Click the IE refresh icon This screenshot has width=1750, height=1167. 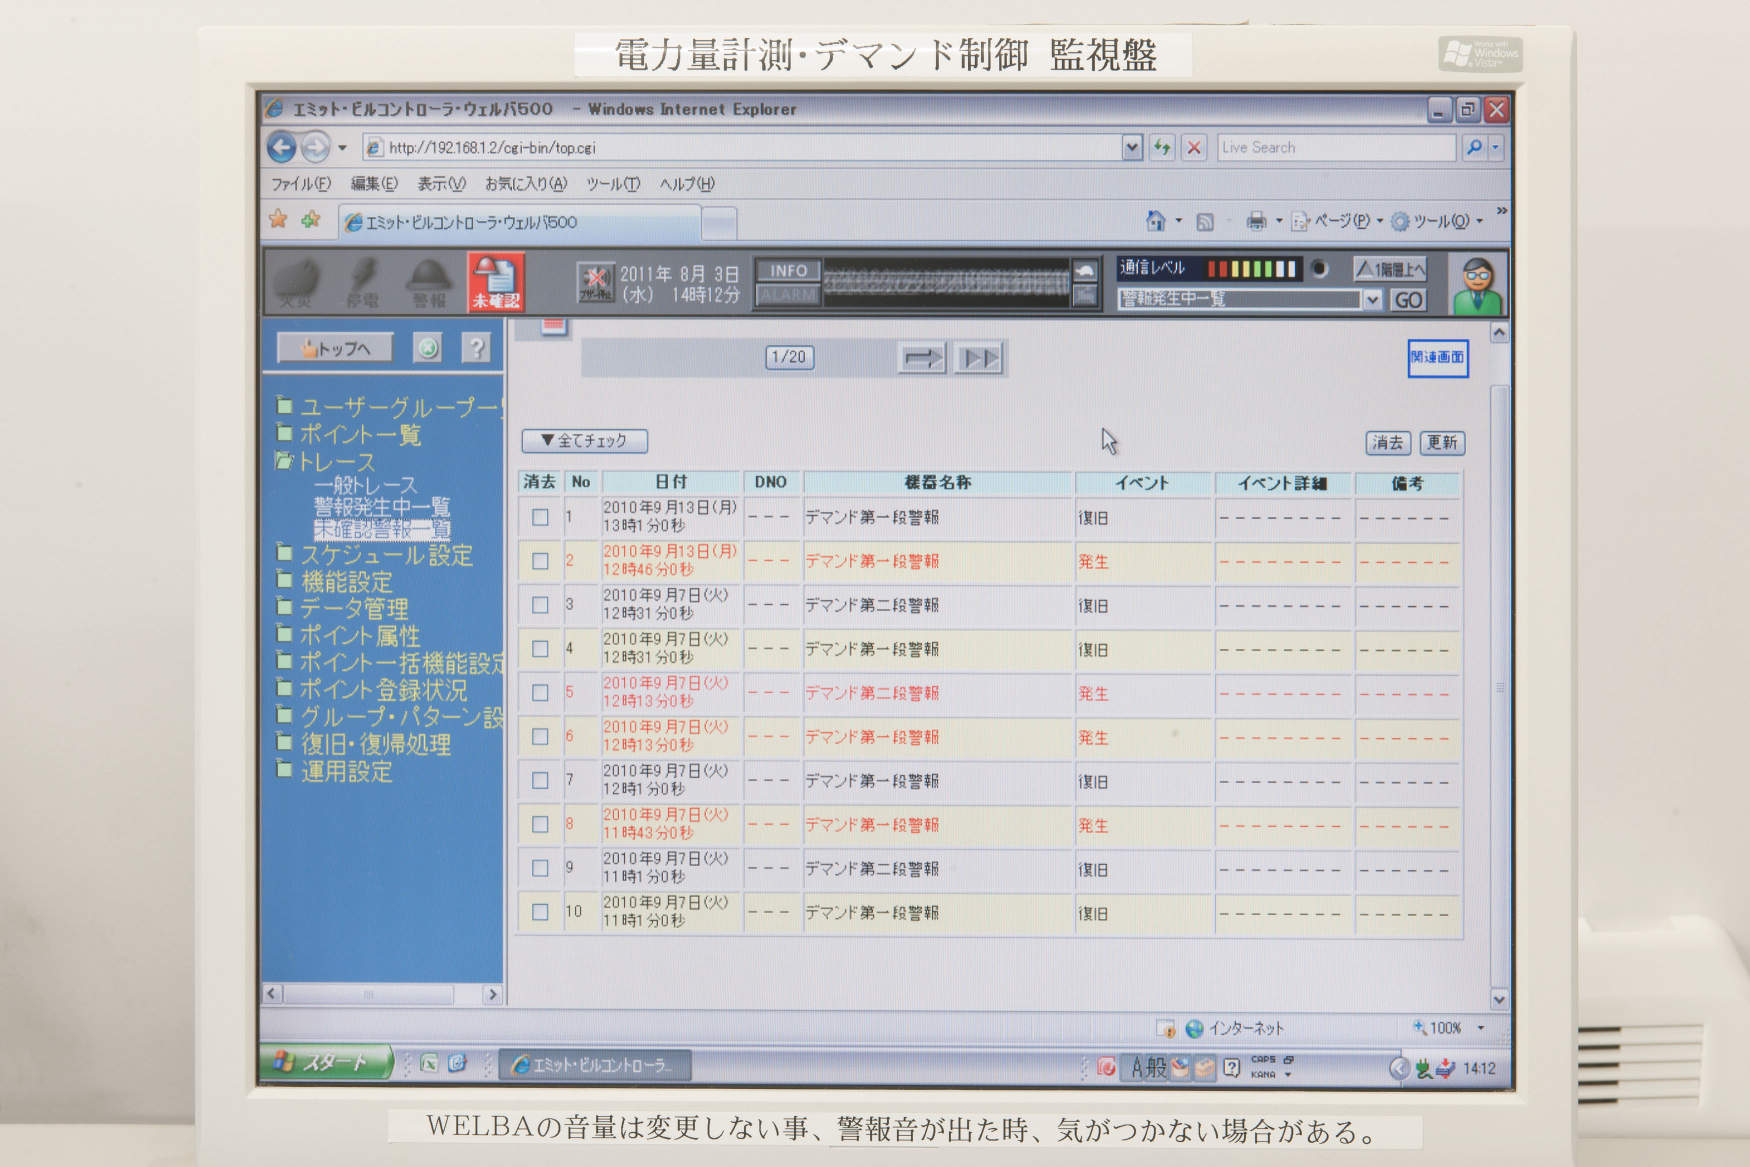coord(1162,148)
